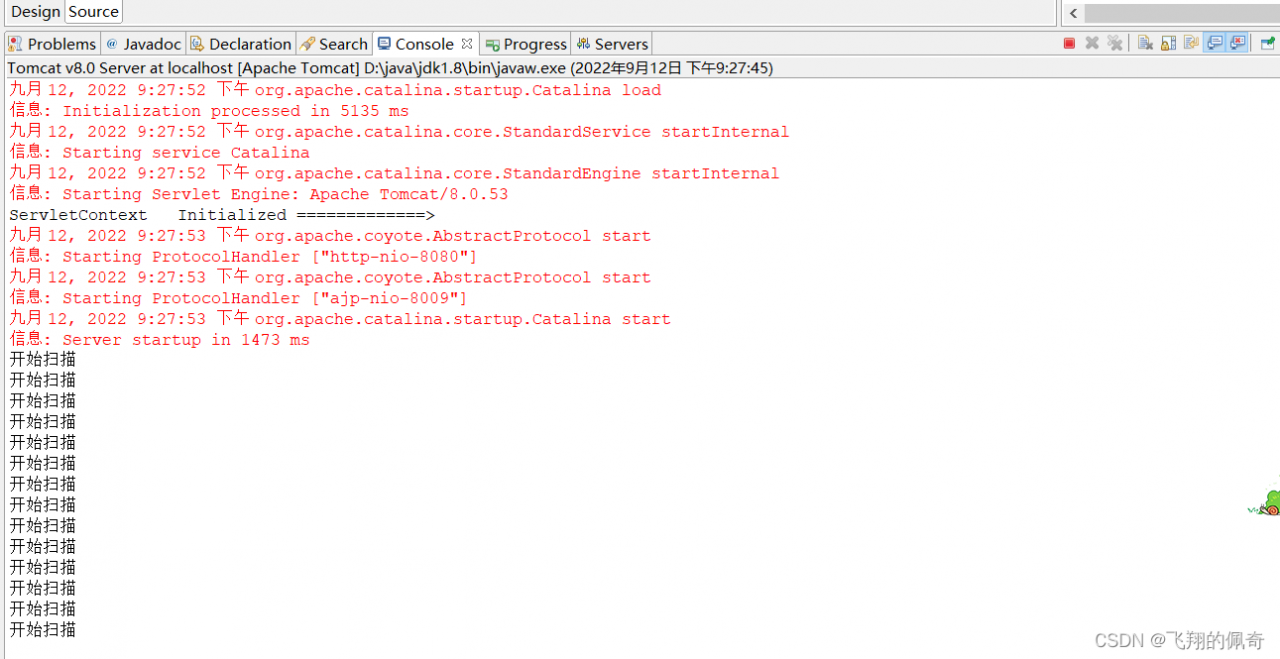Toggle Word Wrap in console

tap(1191, 43)
